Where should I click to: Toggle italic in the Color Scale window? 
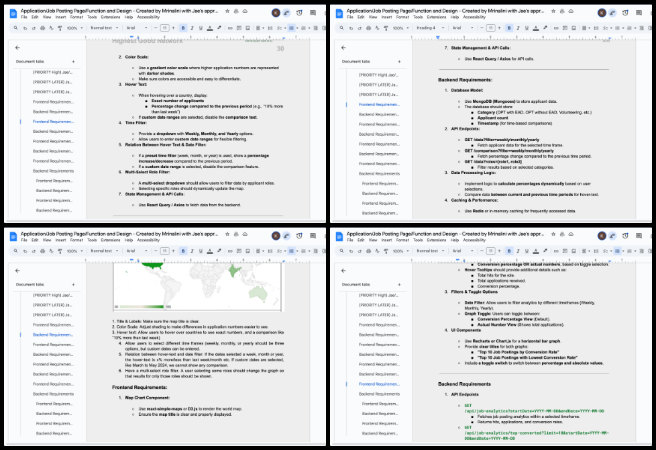pos(192,28)
